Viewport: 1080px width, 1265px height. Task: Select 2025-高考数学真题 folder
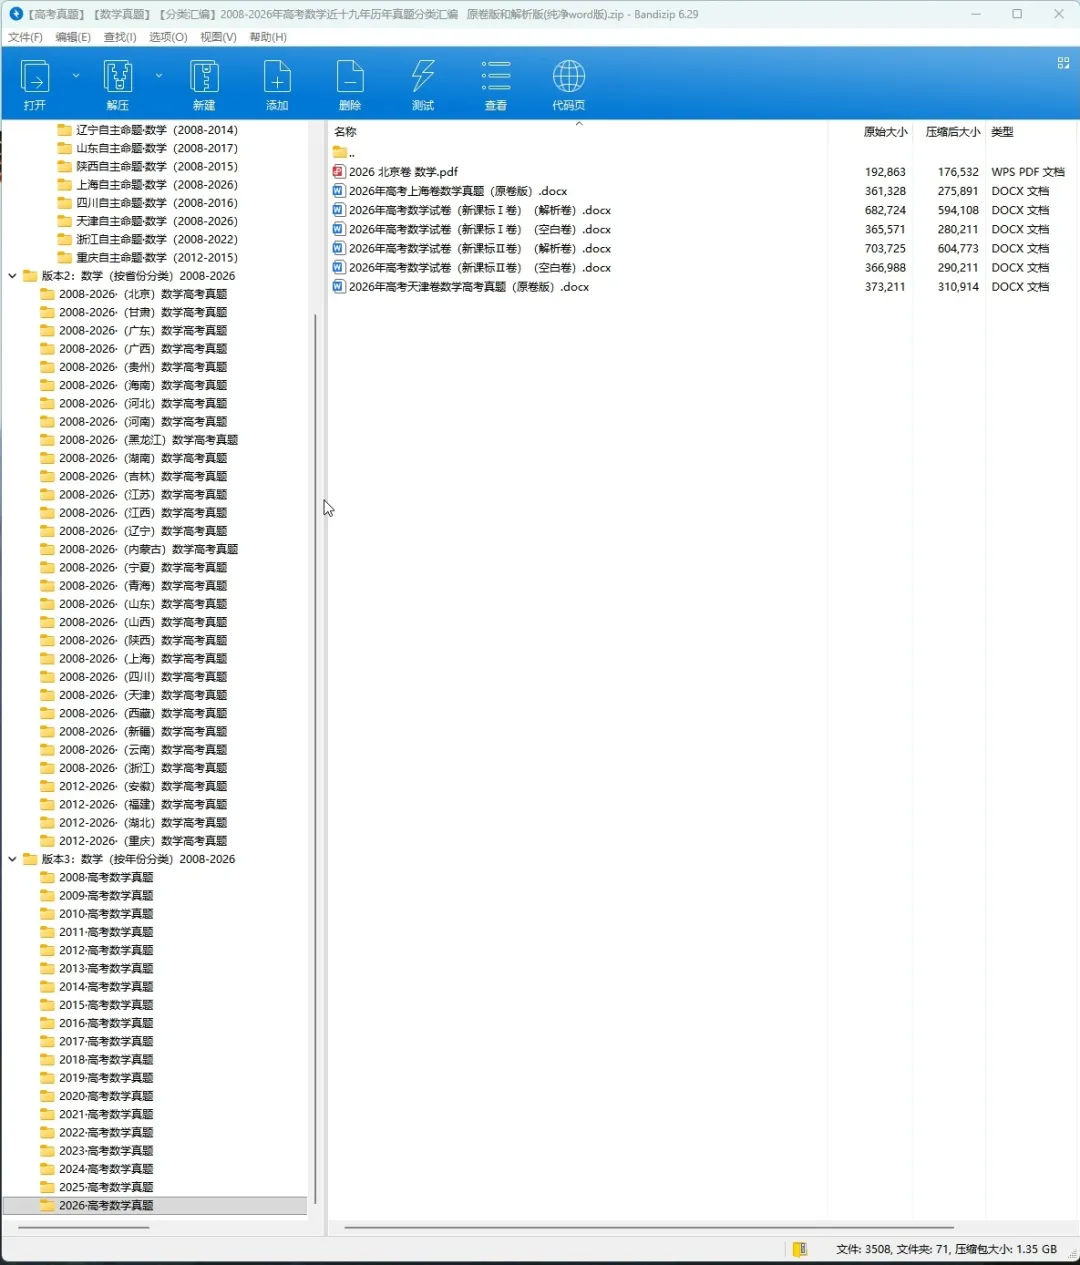coord(106,1187)
